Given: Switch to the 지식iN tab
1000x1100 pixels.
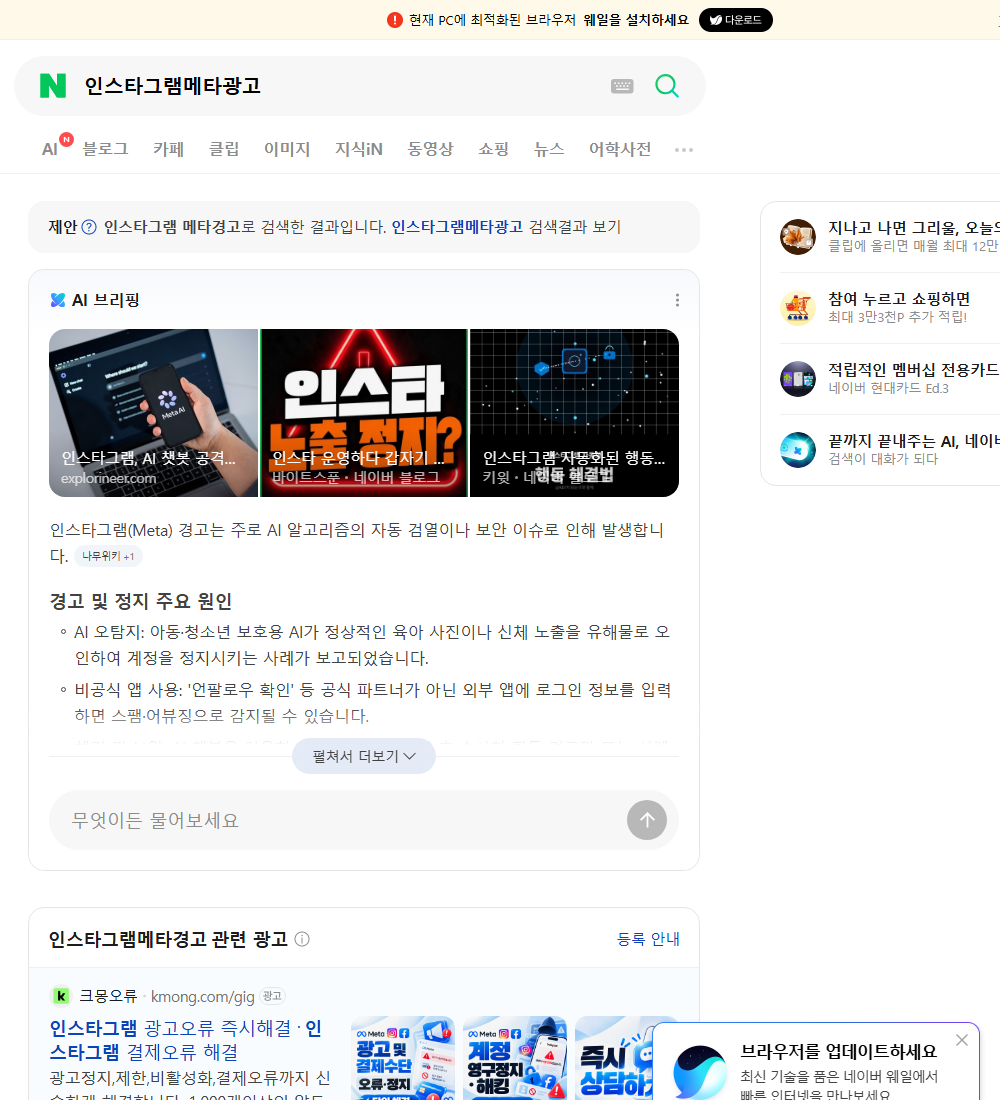Looking at the screenshot, I should 359,149.
